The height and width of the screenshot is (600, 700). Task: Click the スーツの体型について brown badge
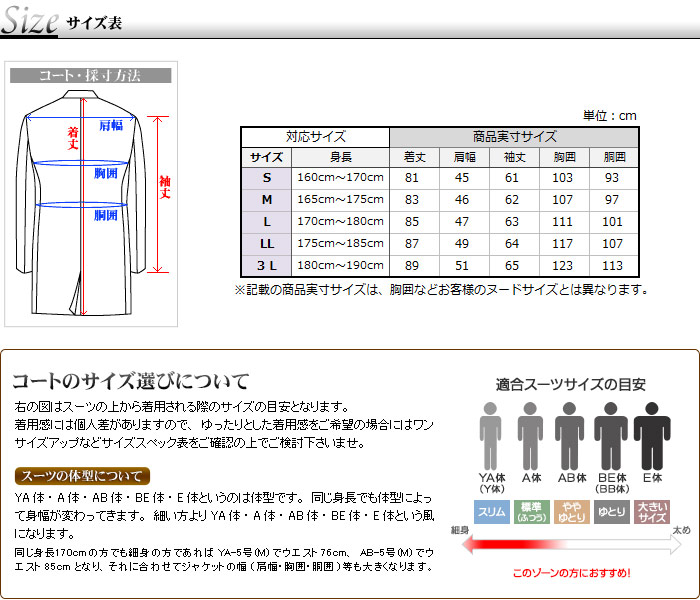82,476
